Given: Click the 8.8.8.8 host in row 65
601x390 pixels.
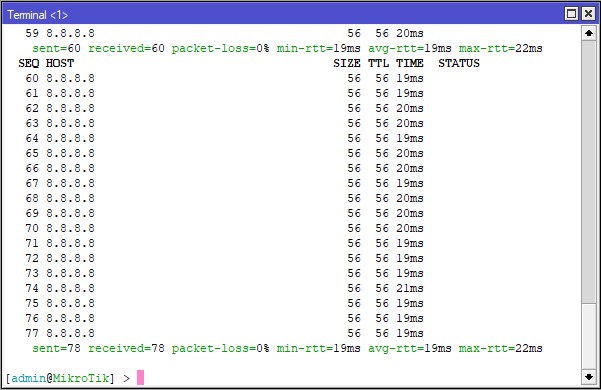Looking at the screenshot, I should click(71, 153).
